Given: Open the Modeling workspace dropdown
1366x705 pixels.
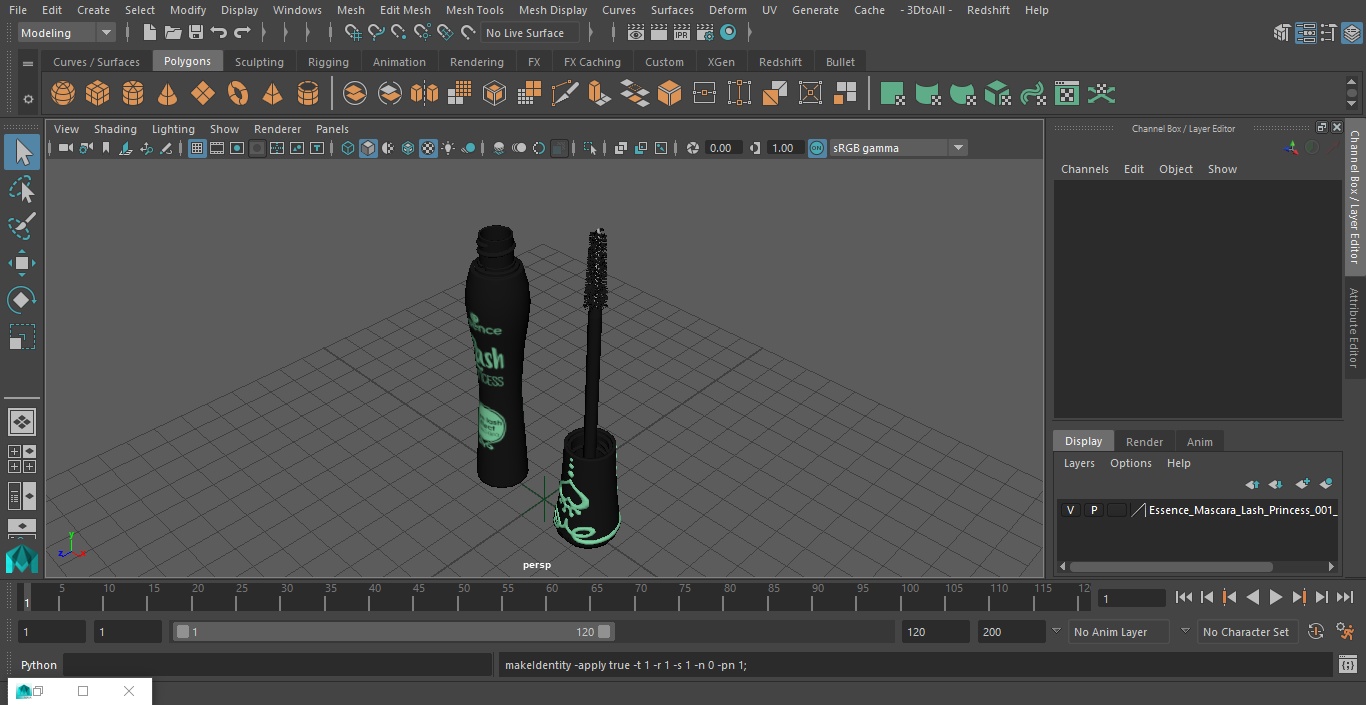Looking at the screenshot, I should point(66,33).
